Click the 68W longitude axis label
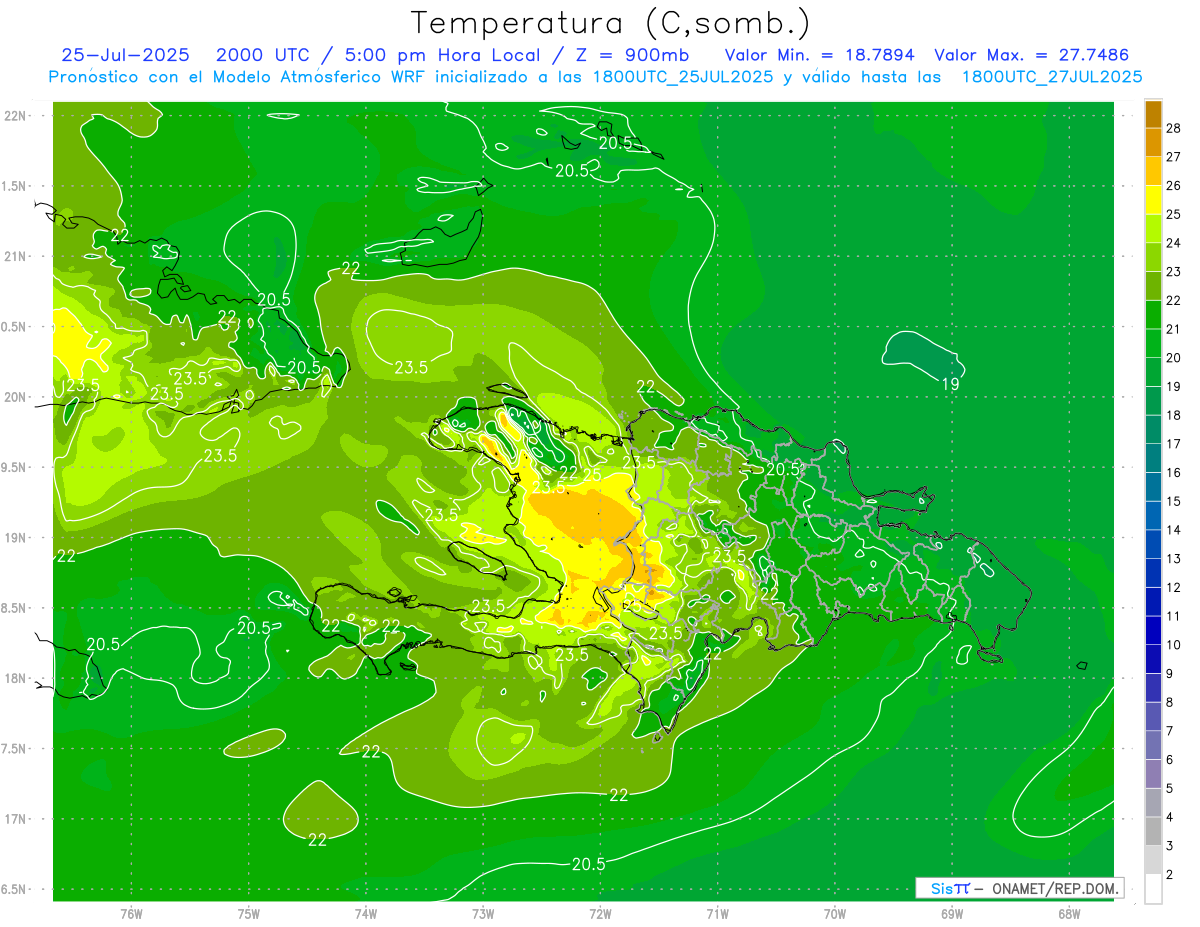The width and height of the screenshot is (1200, 927). [x=1068, y=914]
